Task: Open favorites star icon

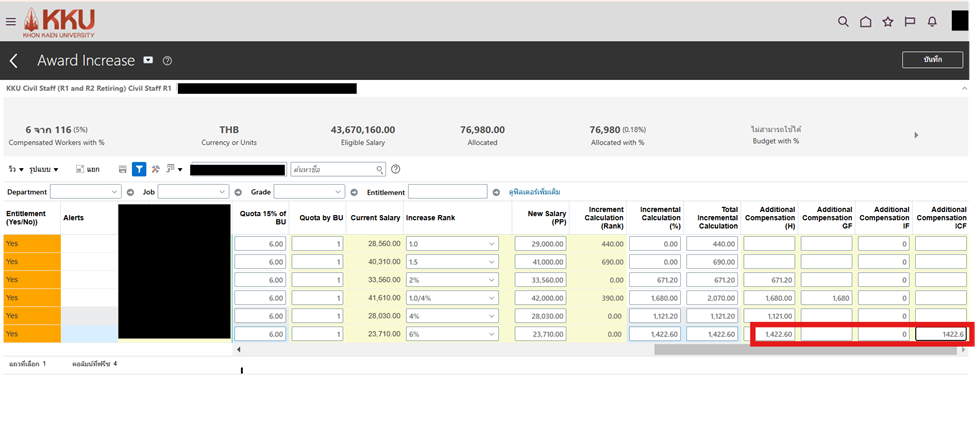Action: (x=888, y=22)
